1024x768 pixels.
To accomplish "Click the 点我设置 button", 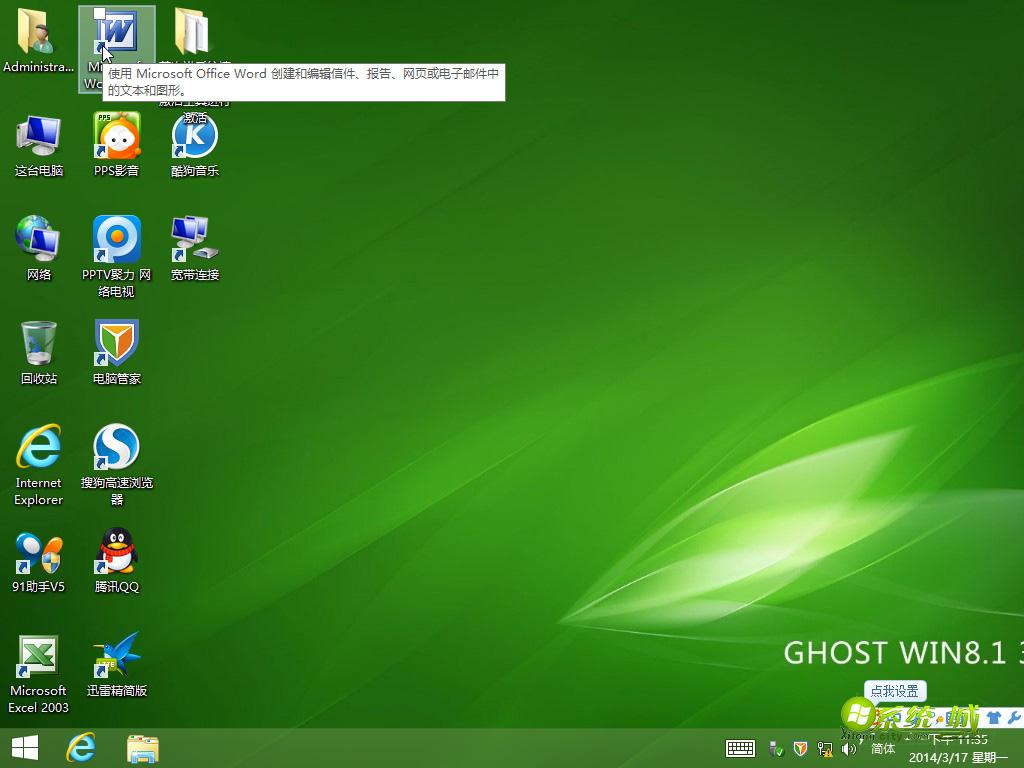I will click(895, 691).
